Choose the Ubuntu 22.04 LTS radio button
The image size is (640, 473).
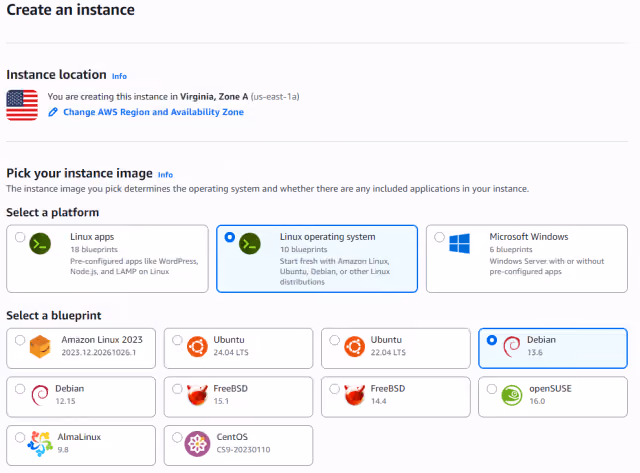(x=334, y=340)
